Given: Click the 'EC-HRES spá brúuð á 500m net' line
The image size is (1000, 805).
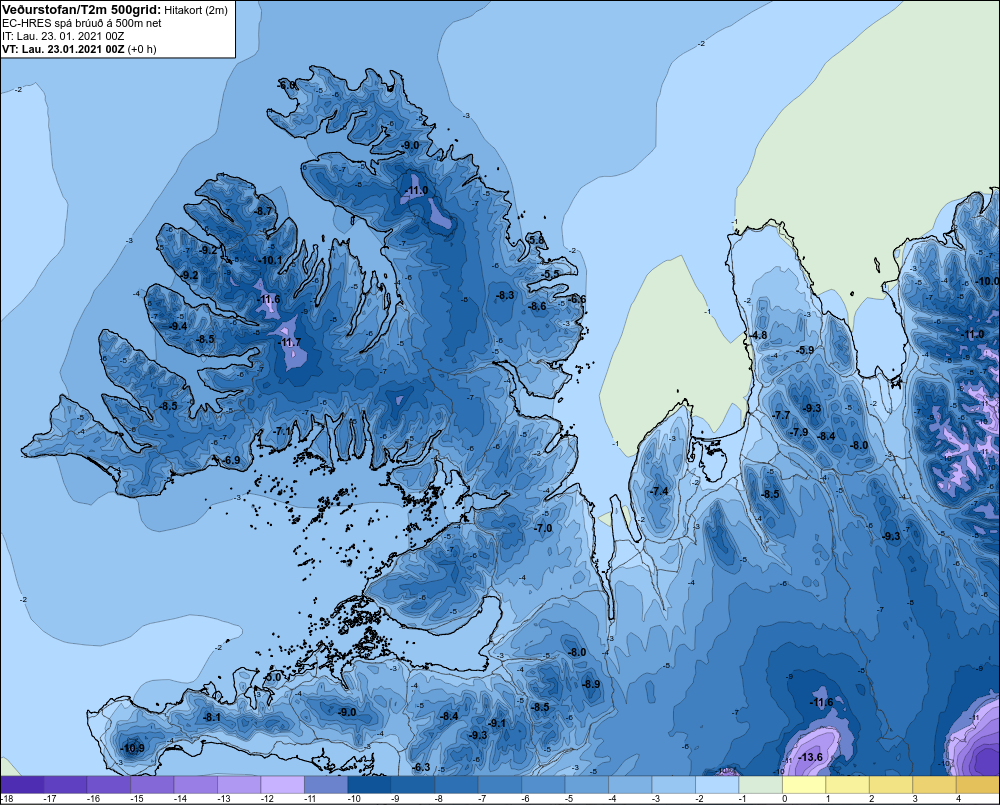Looking at the screenshot, I should [x=82, y=23].
